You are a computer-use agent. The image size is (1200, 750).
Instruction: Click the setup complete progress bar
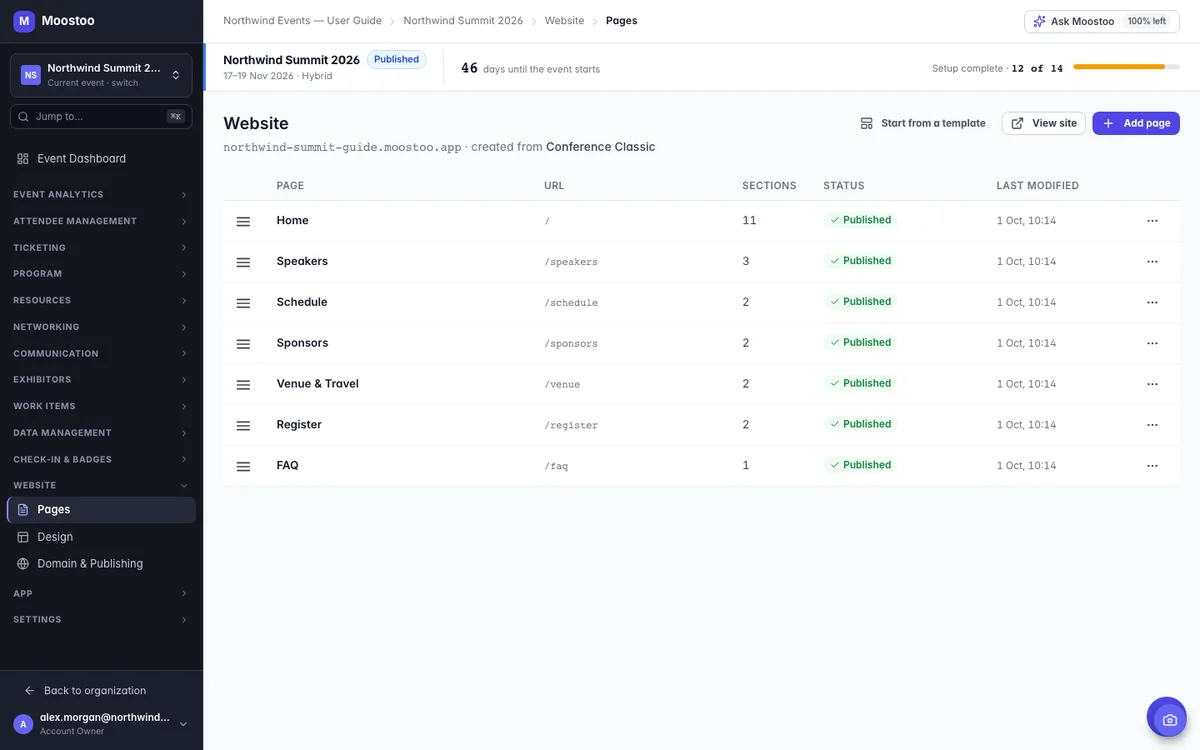coord(1126,67)
